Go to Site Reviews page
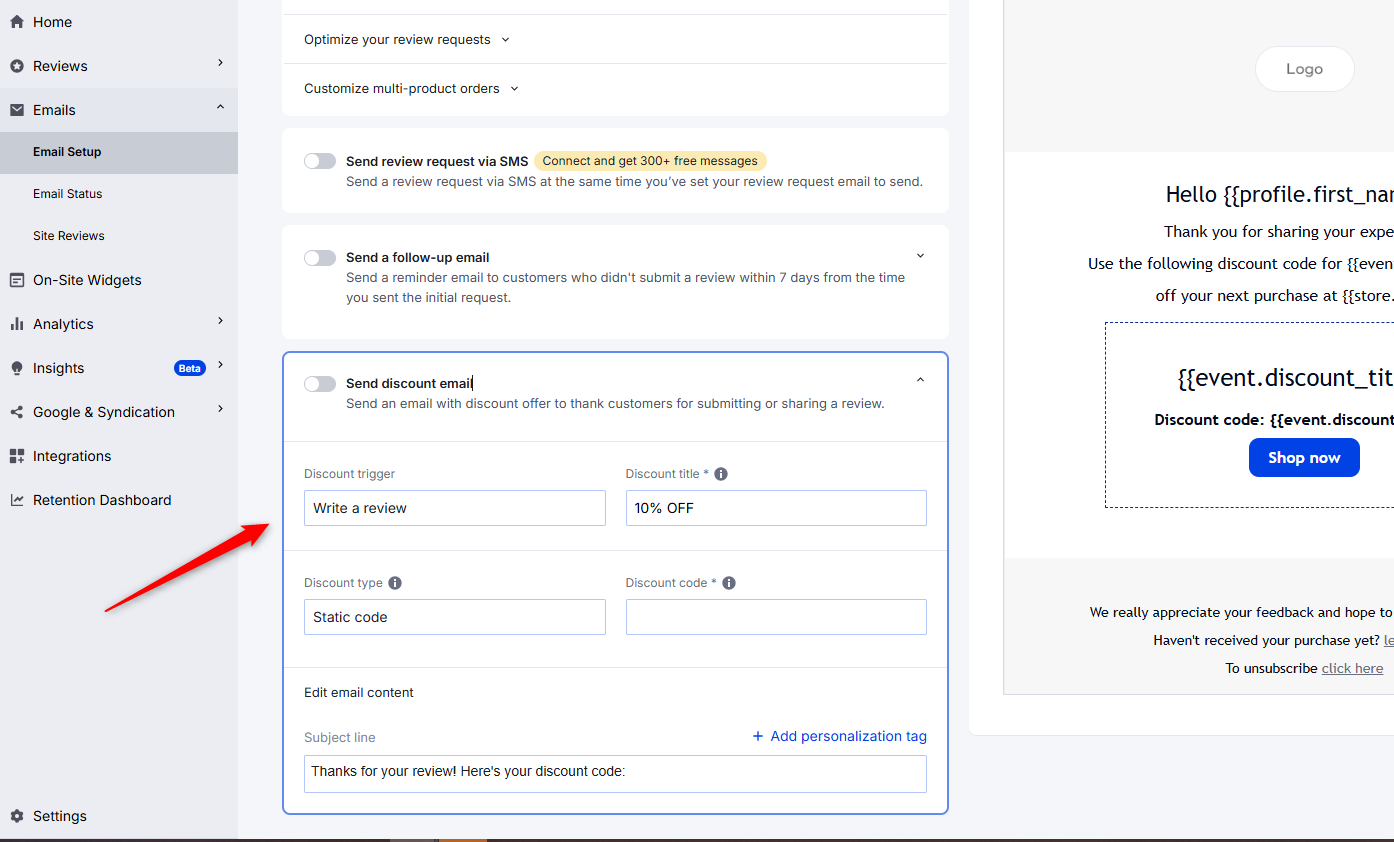 click(69, 236)
